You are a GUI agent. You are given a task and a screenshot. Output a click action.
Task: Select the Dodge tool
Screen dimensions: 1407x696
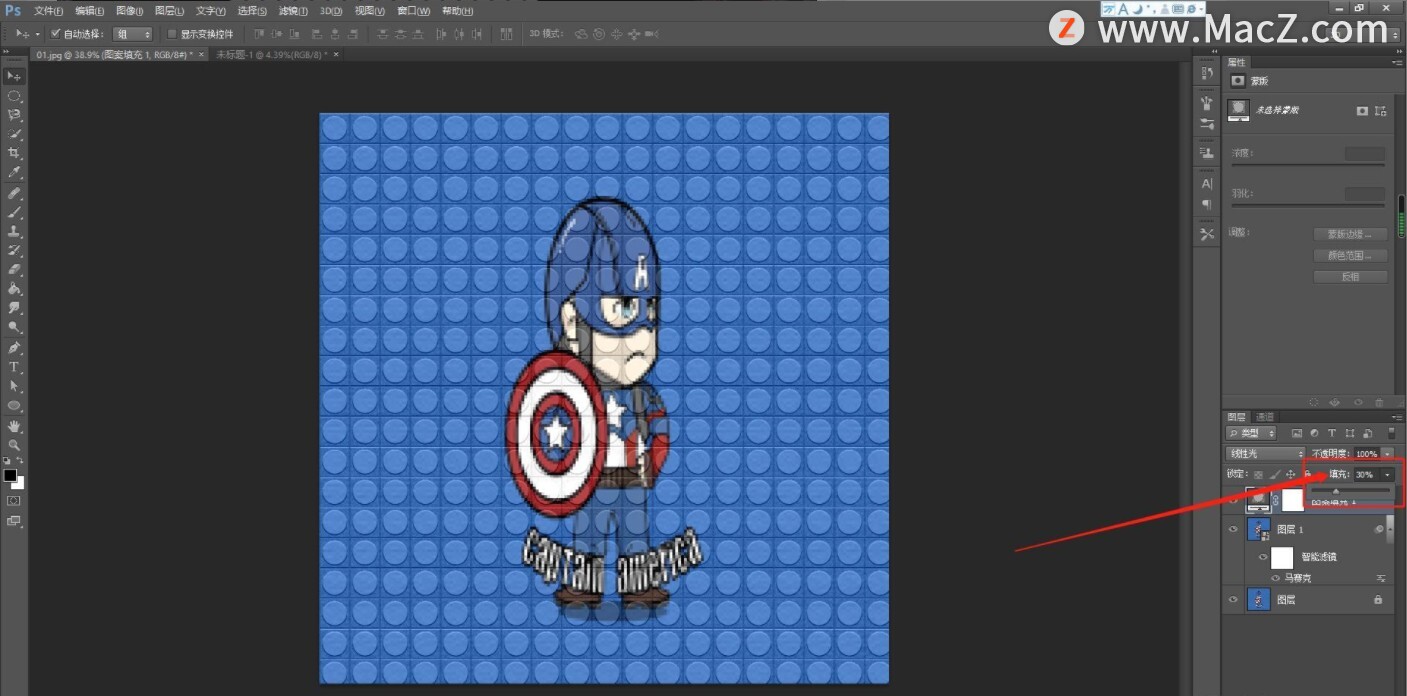pos(14,327)
